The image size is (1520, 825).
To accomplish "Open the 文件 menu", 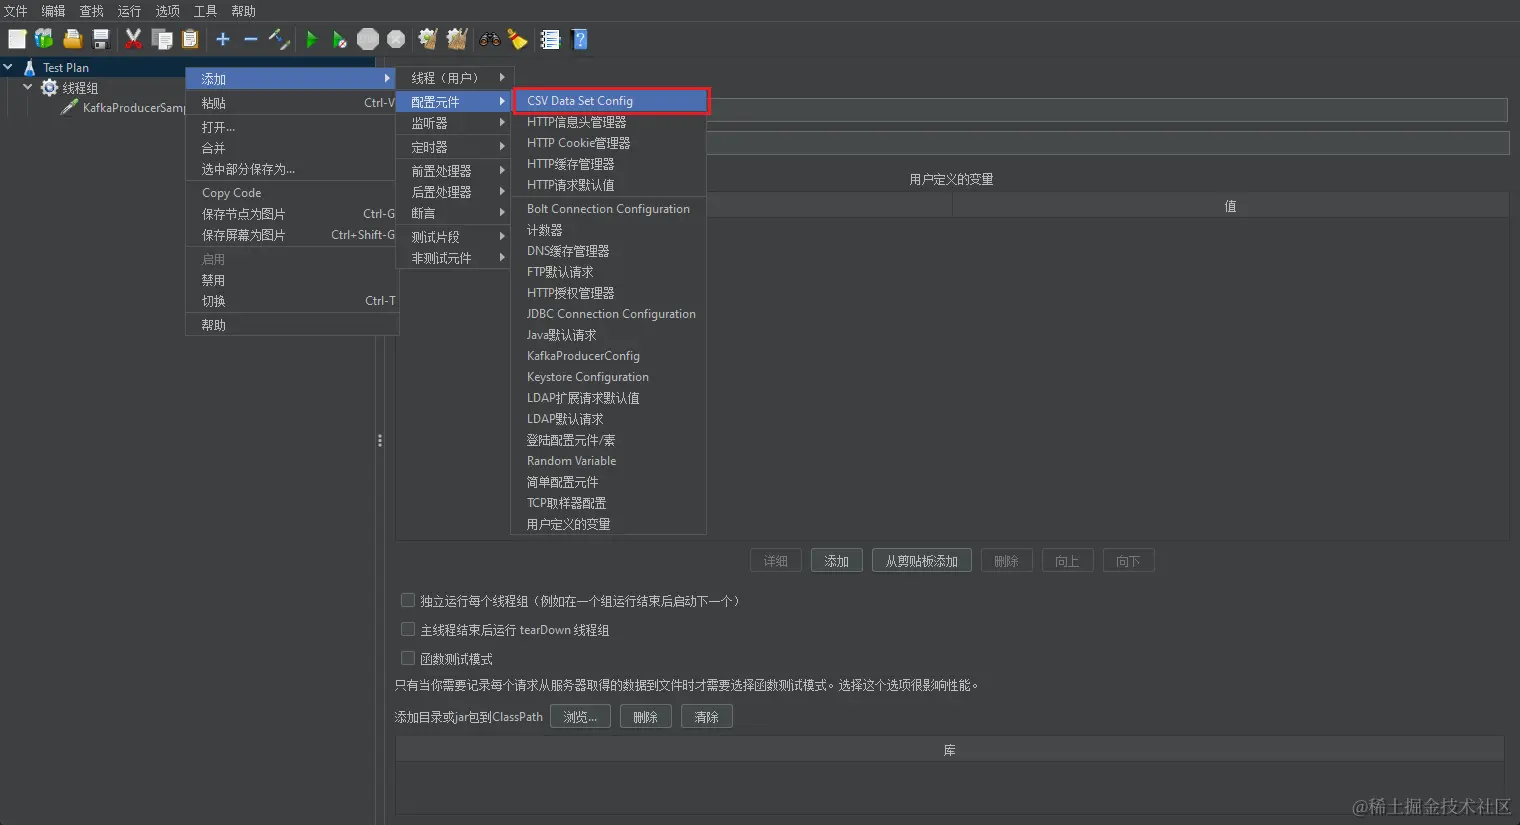I will [x=16, y=11].
